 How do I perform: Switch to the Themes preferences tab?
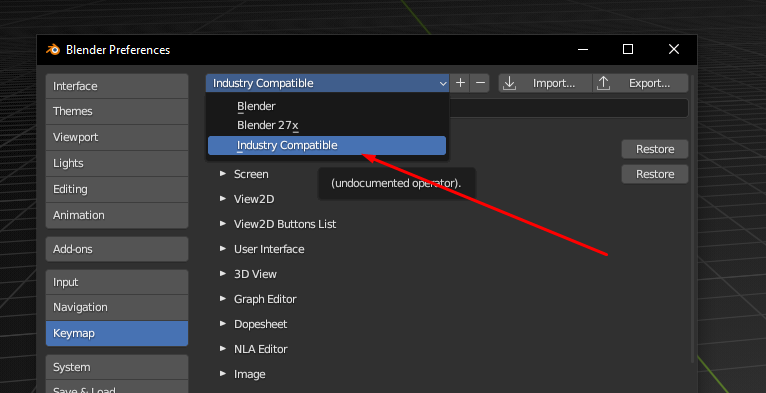[x=117, y=111]
